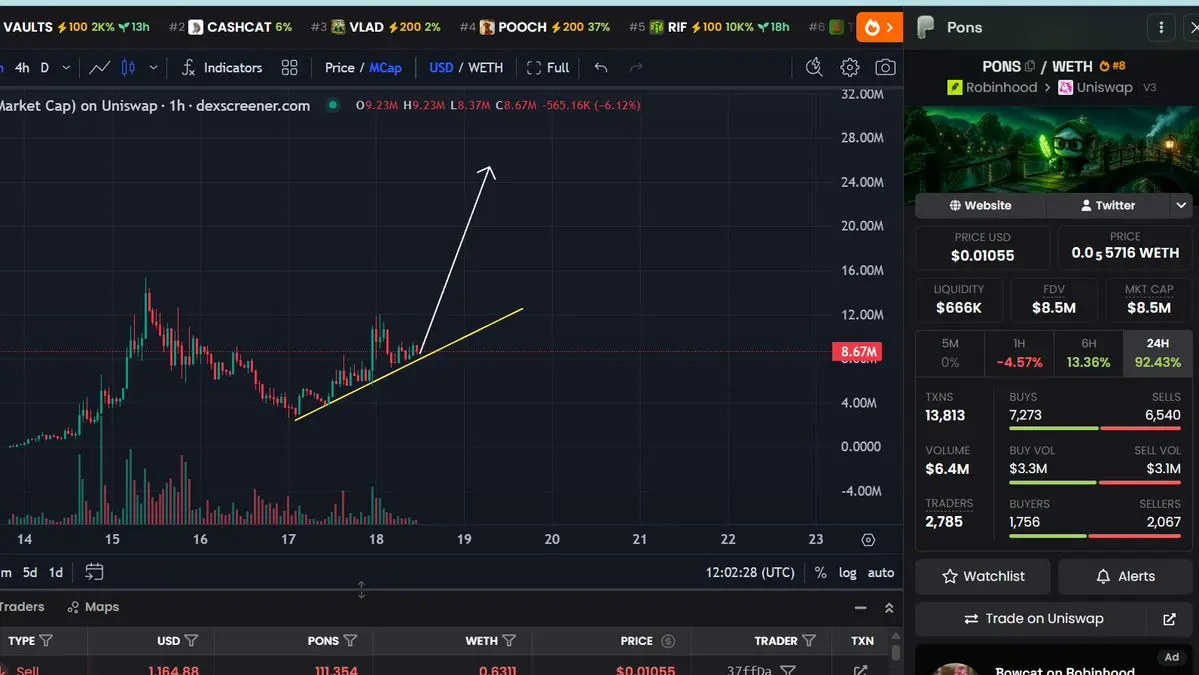Select the 4h timeframe
This screenshot has width=1199, height=675.
22,68
